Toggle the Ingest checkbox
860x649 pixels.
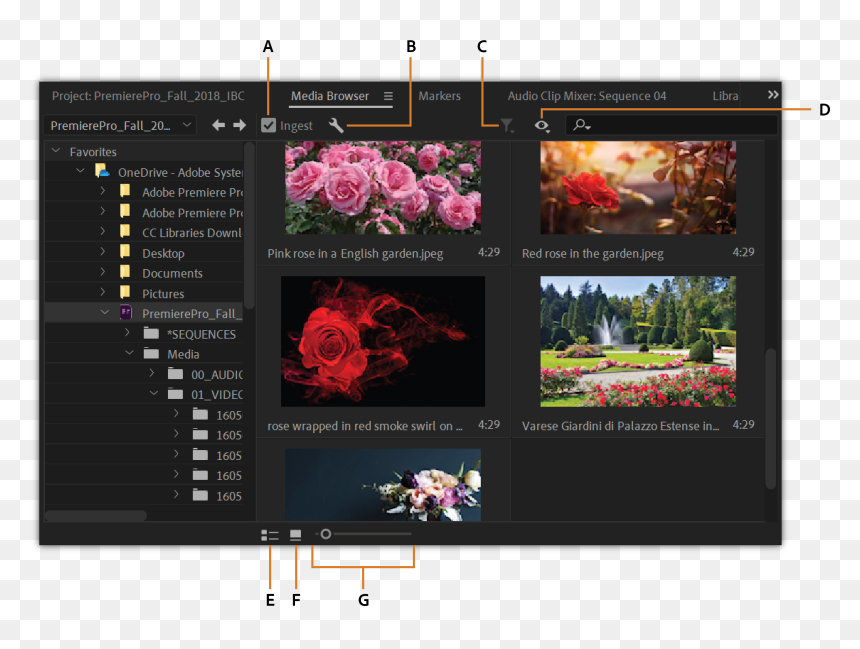click(268, 126)
